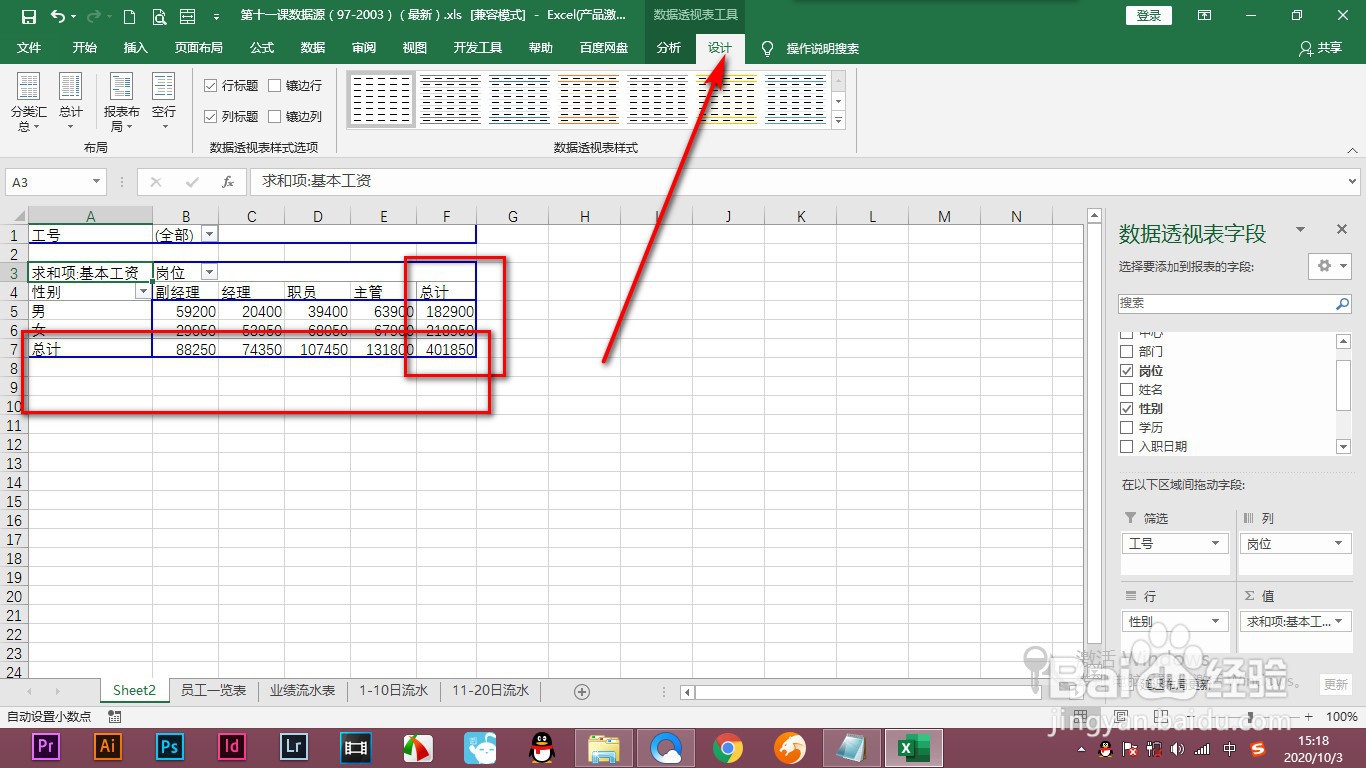Switch to the 分析 analyze tab
The width and height of the screenshot is (1366, 768).
(669, 48)
